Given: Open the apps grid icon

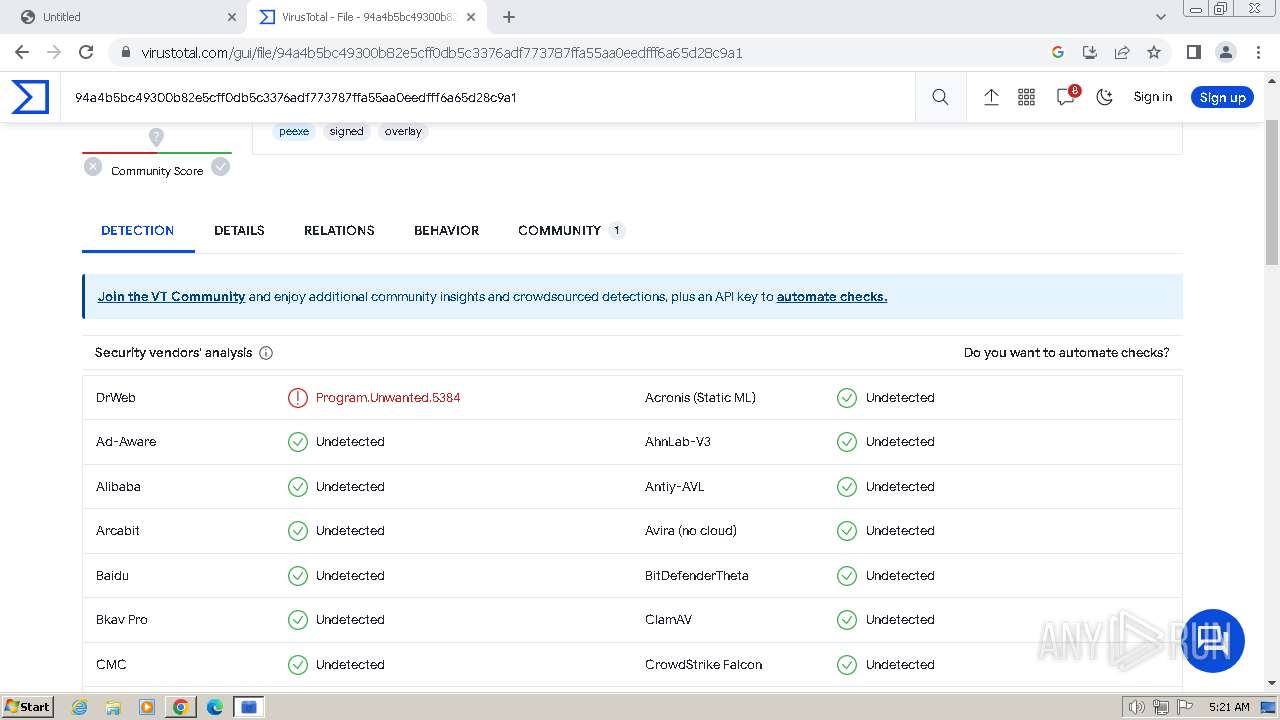Looking at the screenshot, I should coord(1026,97).
